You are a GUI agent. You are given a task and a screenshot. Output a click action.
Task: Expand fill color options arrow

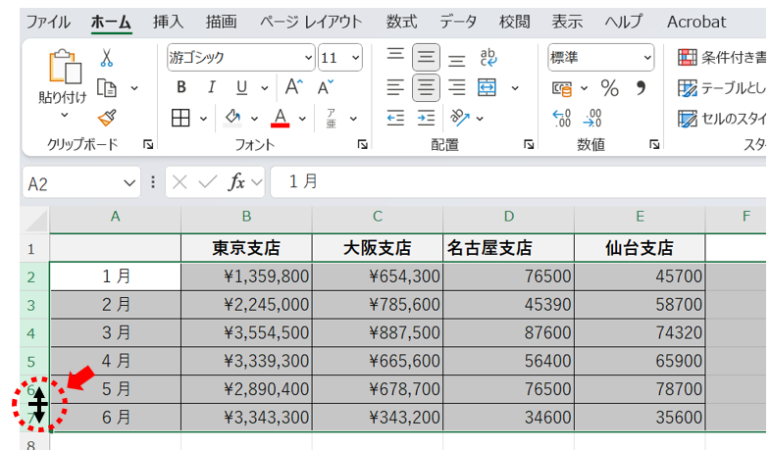pyautogui.click(x=254, y=118)
